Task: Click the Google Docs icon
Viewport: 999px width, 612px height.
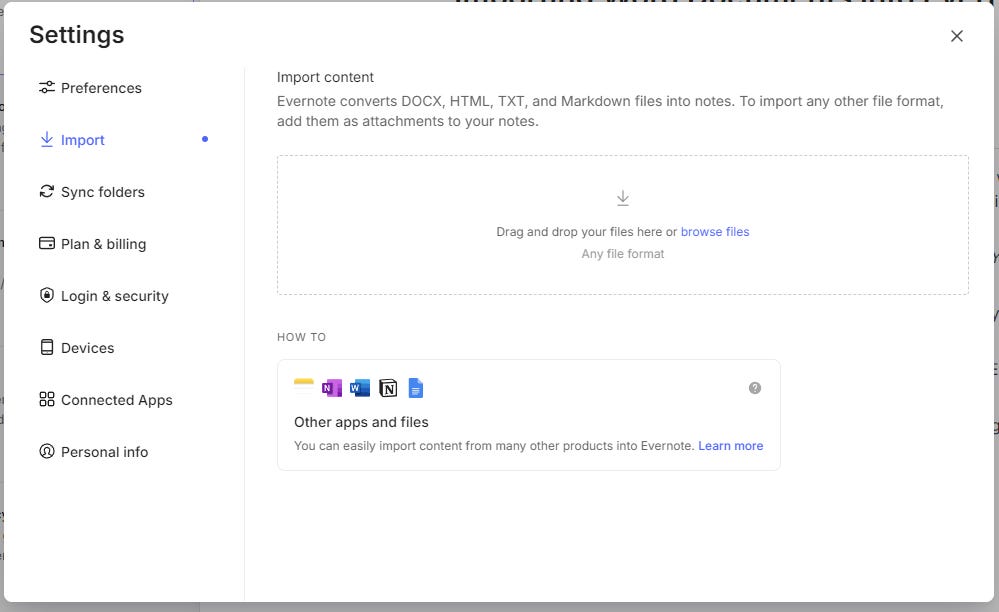Action: click(x=415, y=387)
